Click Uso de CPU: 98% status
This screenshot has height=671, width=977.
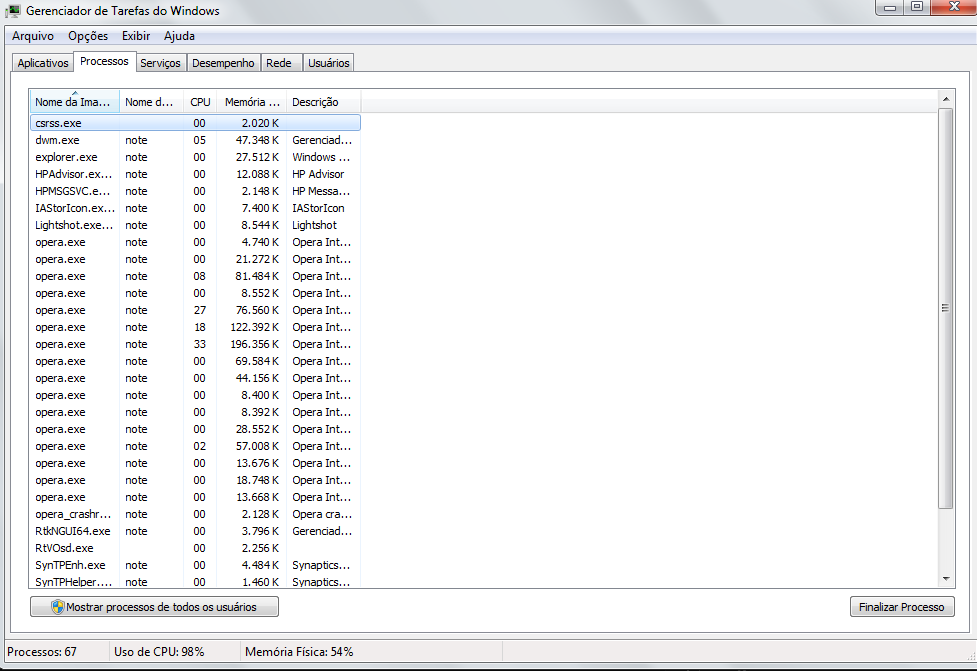159,652
